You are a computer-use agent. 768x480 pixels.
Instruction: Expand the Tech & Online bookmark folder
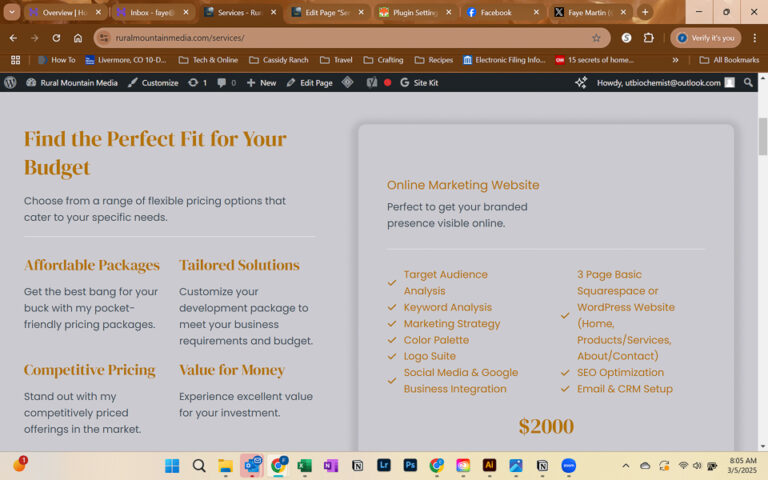coord(208,60)
